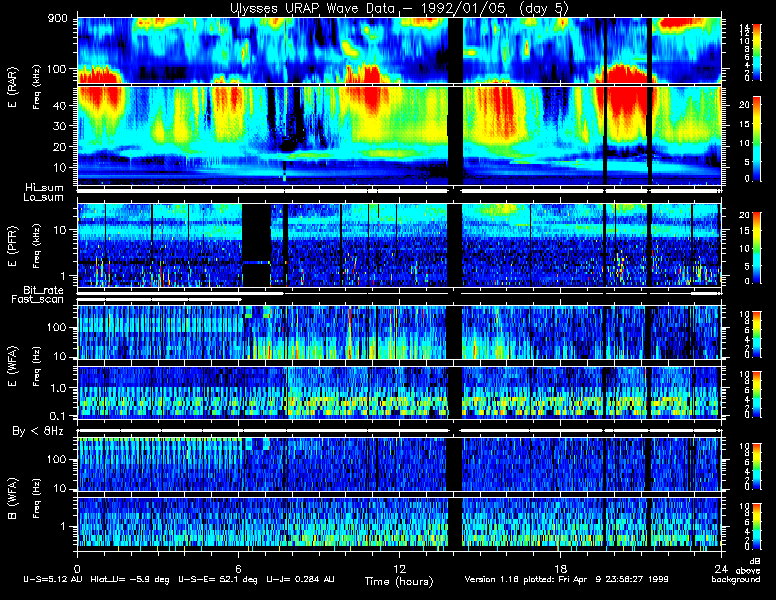Click the 'Bit_rate' status label
This screenshot has width=776, height=600.
tap(44, 290)
